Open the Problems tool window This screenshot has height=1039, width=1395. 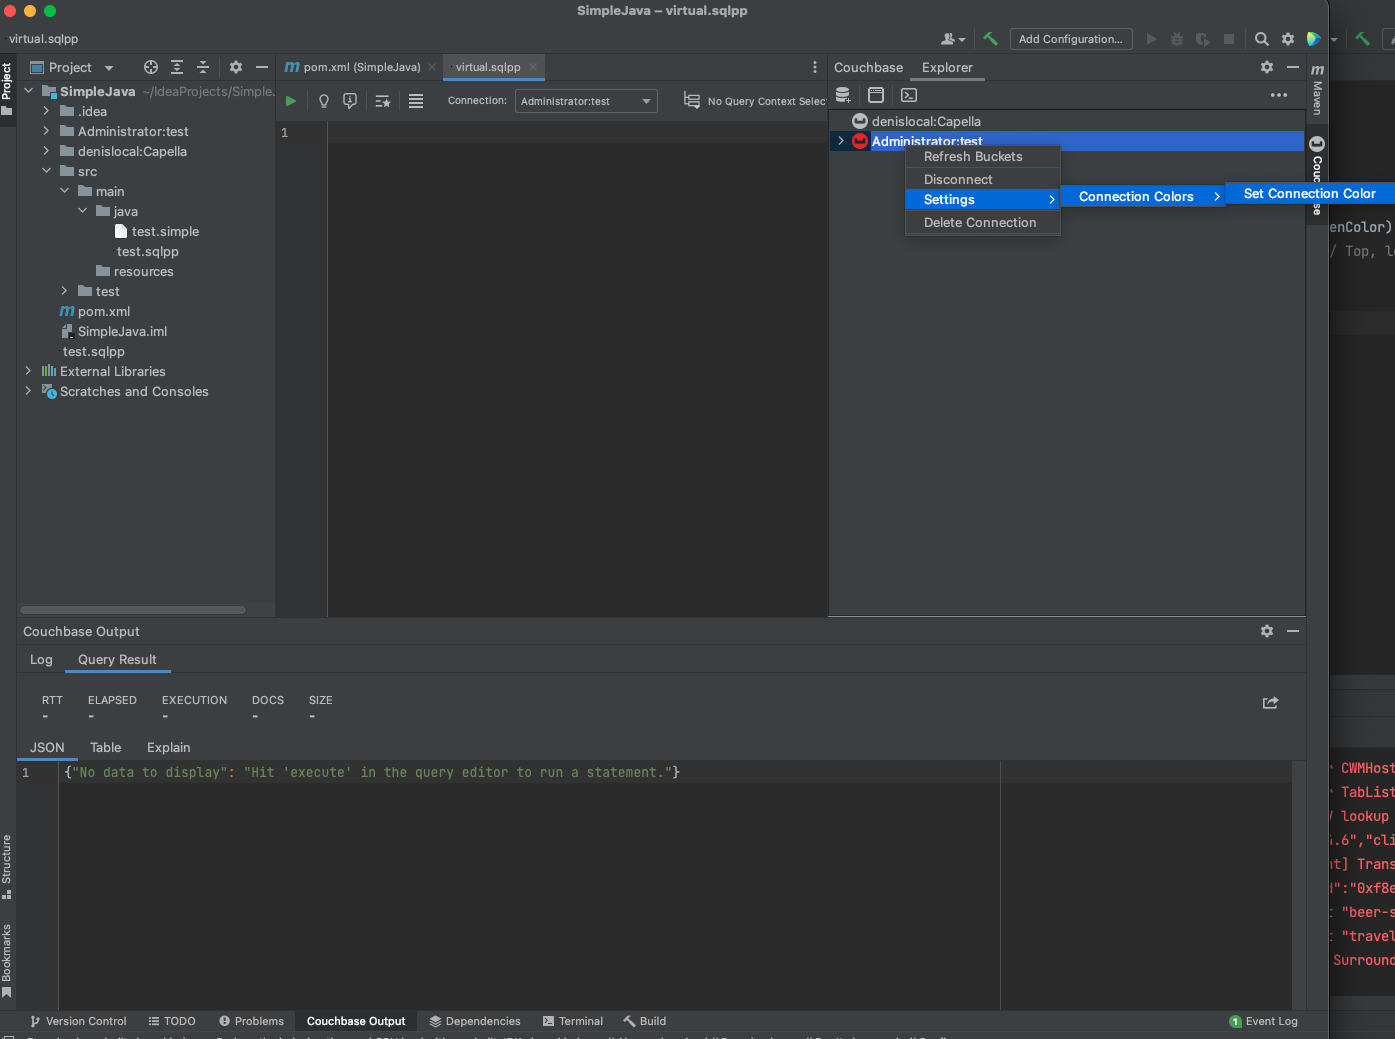point(251,1021)
